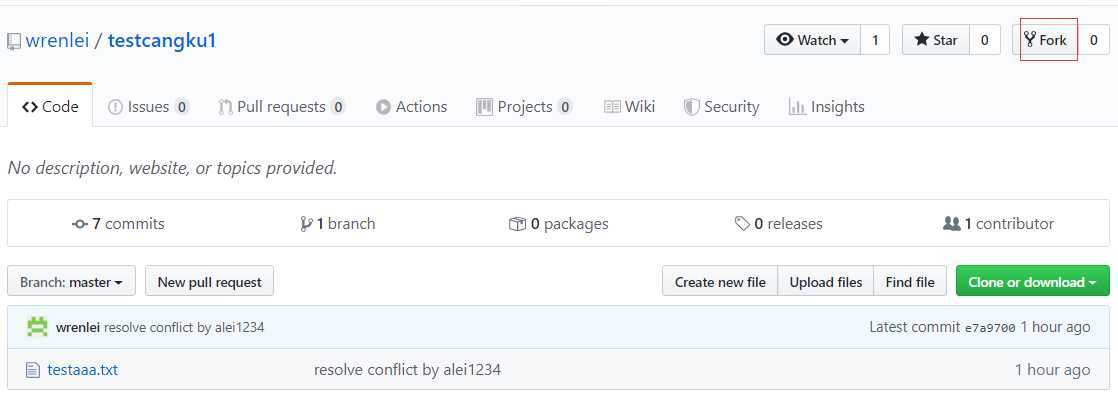Click the Upload files button
This screenshot has width=1118, height=394.
826,282
